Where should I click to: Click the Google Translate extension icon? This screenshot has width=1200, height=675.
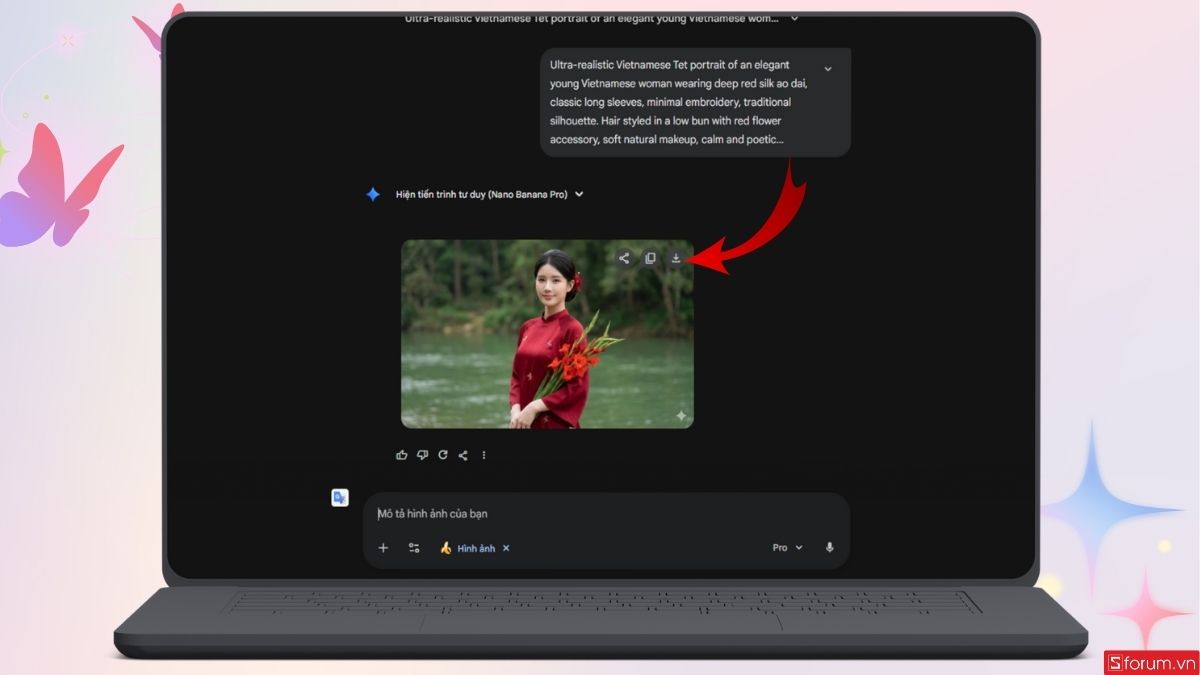(x=340, y=498)
